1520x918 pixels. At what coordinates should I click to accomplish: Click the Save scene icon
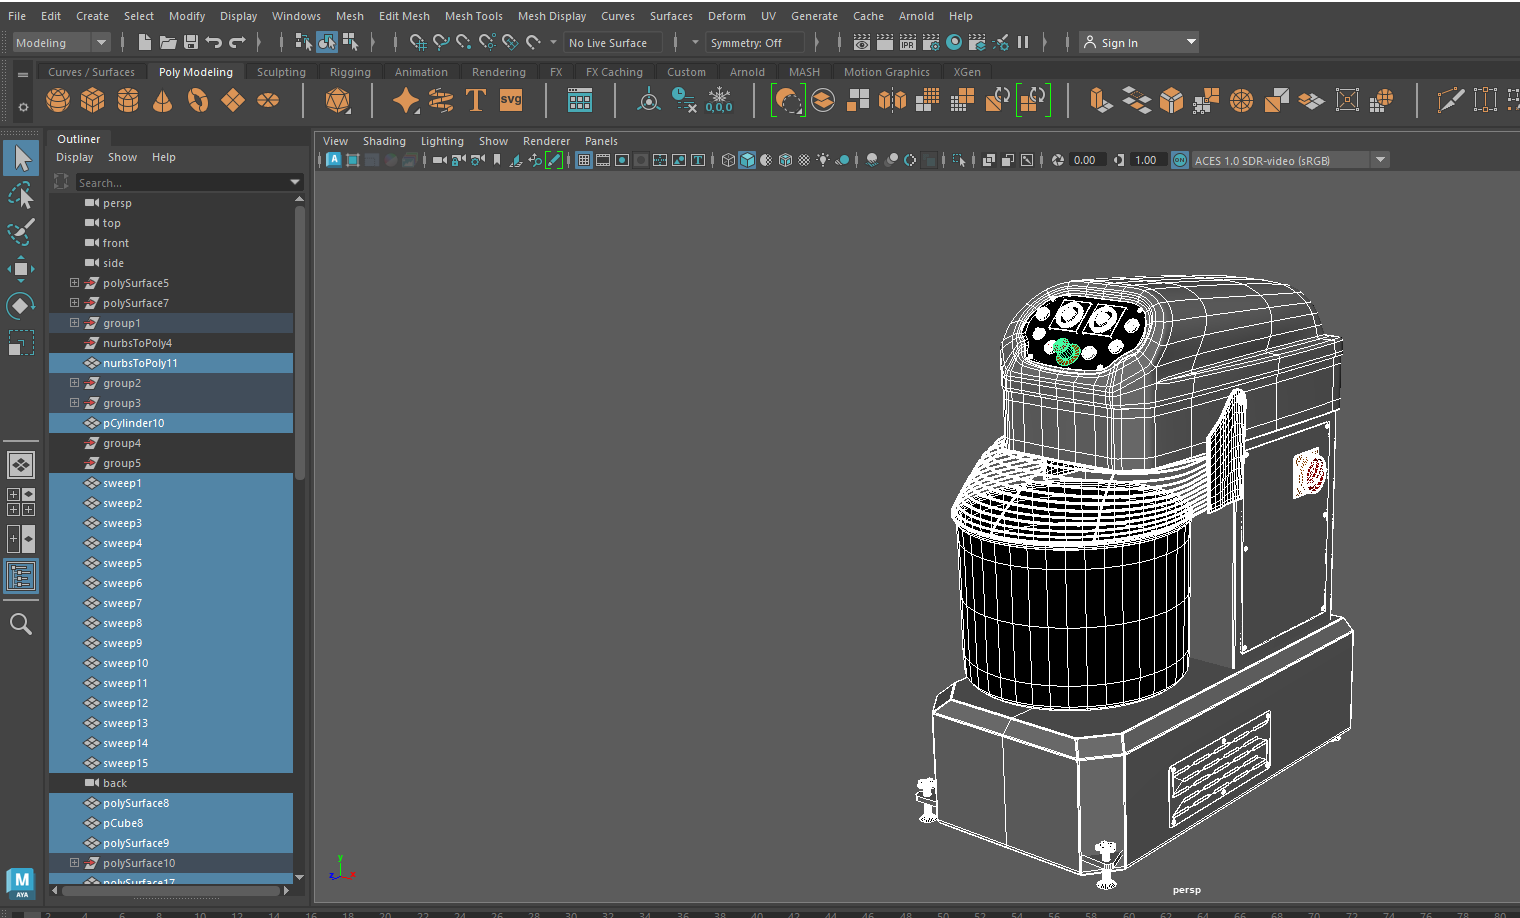190,42
